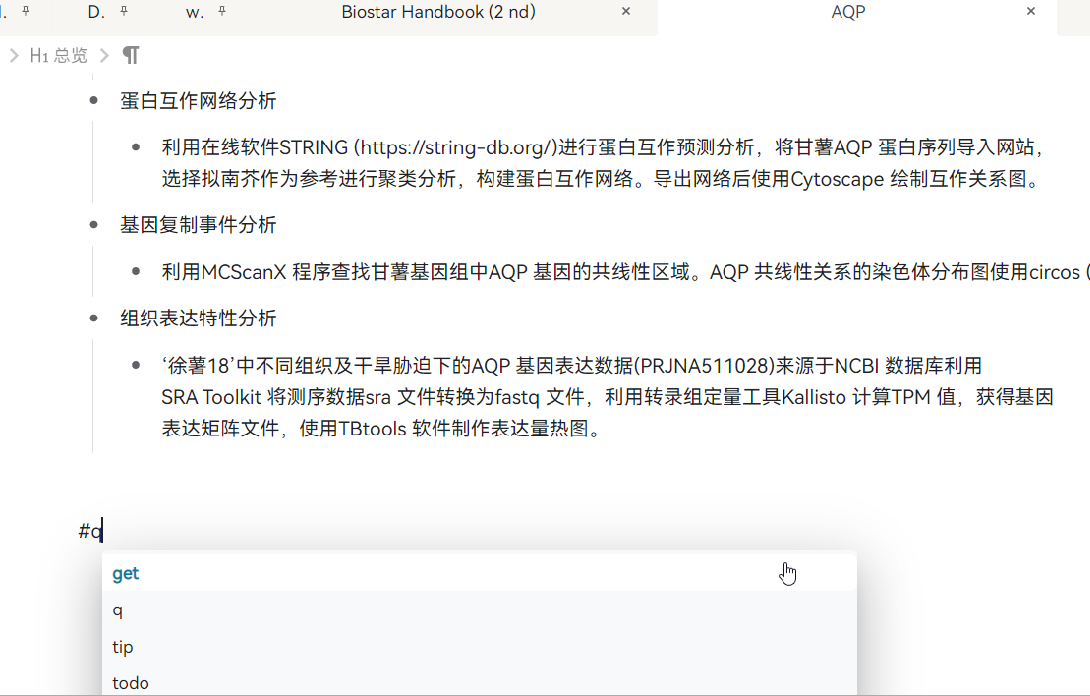
Task: Click the SRA Toolkit text
Action: tap(211, 397)
